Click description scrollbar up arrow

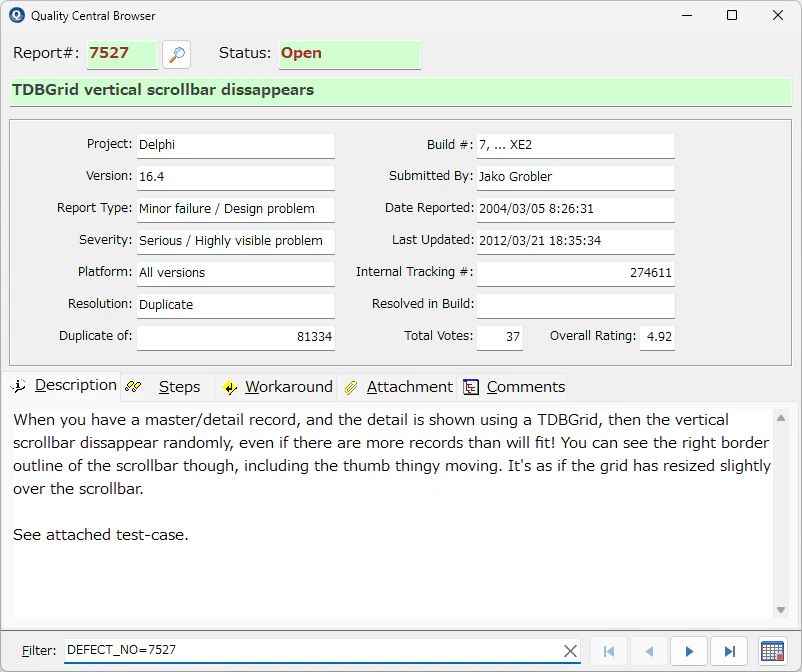tap(781, 418)
